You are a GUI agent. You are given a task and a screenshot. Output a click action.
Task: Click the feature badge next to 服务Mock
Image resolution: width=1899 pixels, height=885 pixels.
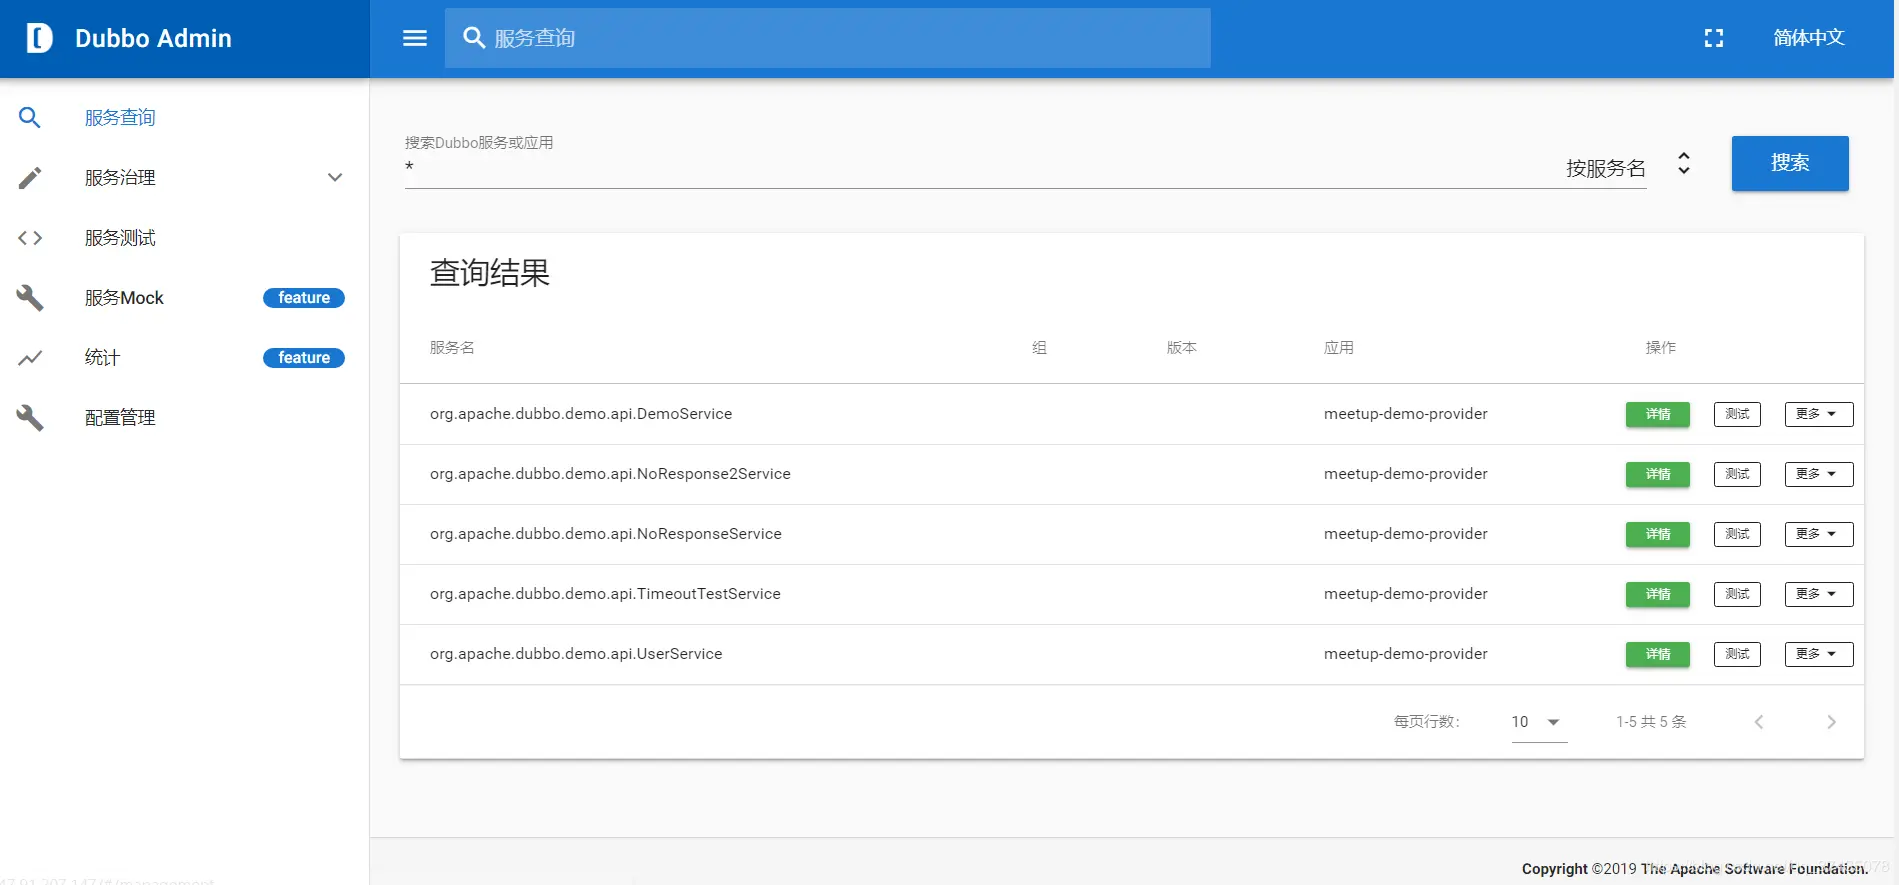pos(304,298)
